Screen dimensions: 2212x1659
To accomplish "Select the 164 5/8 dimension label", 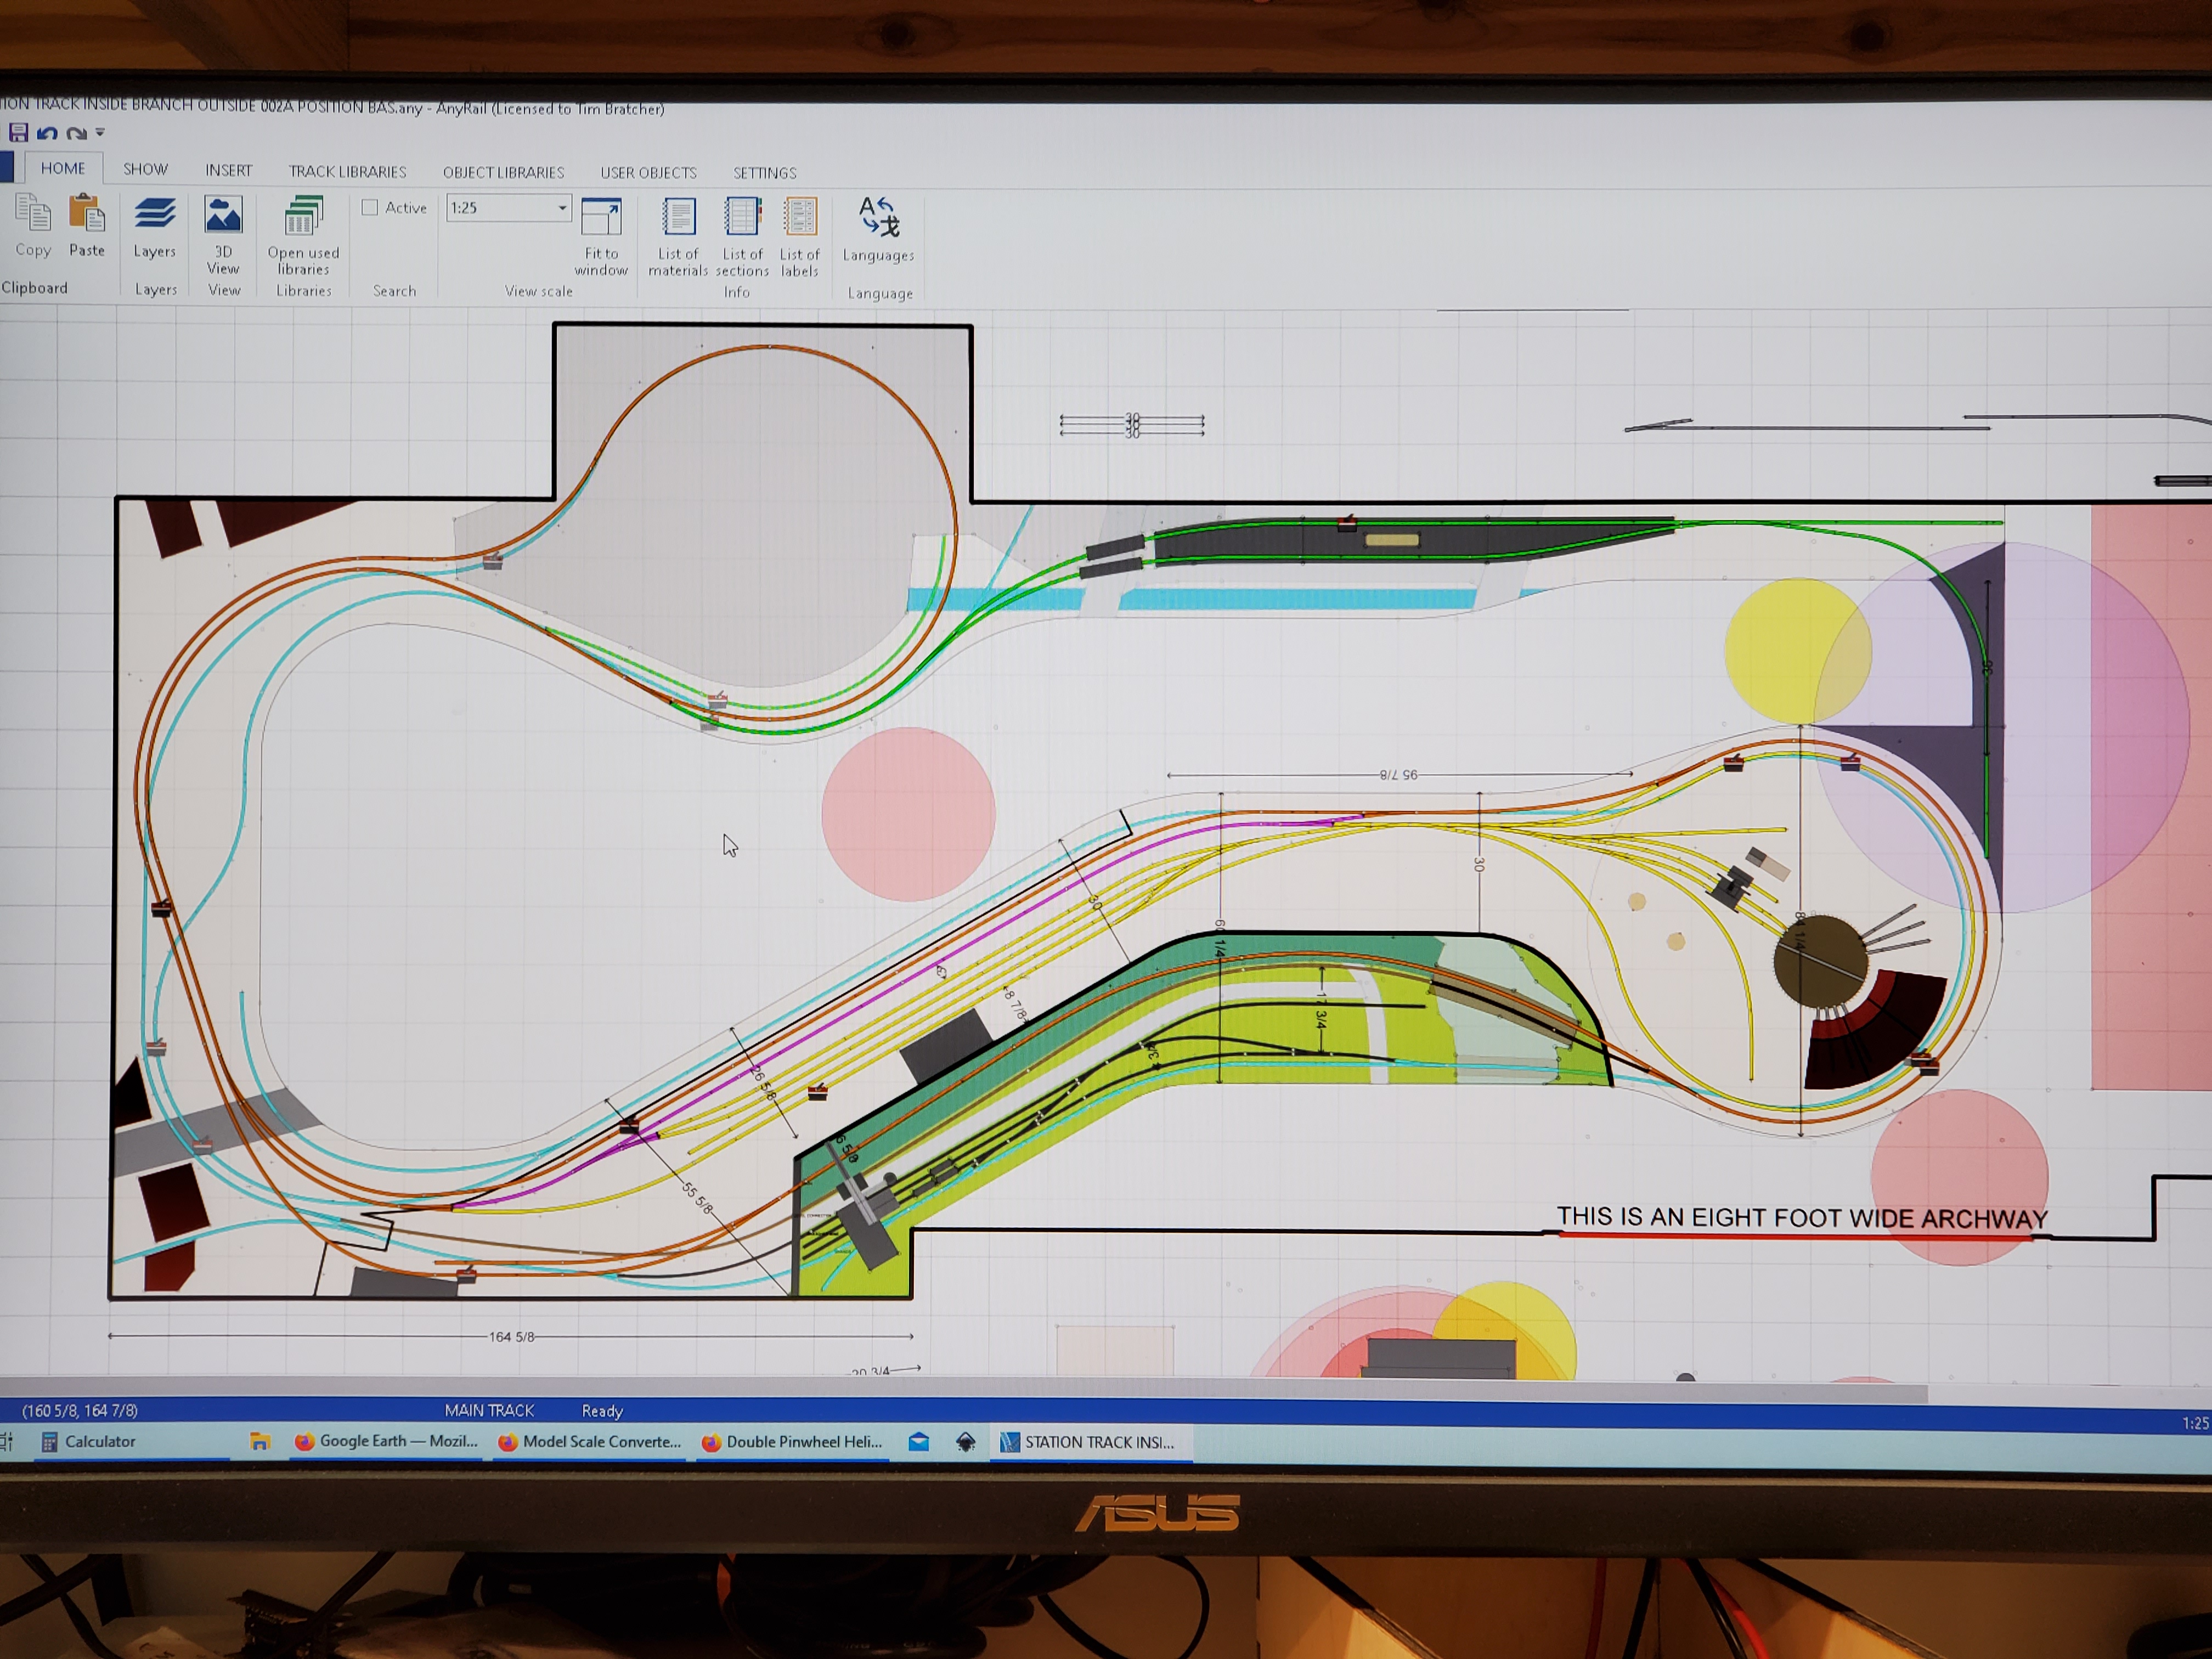I will 511,1336.
